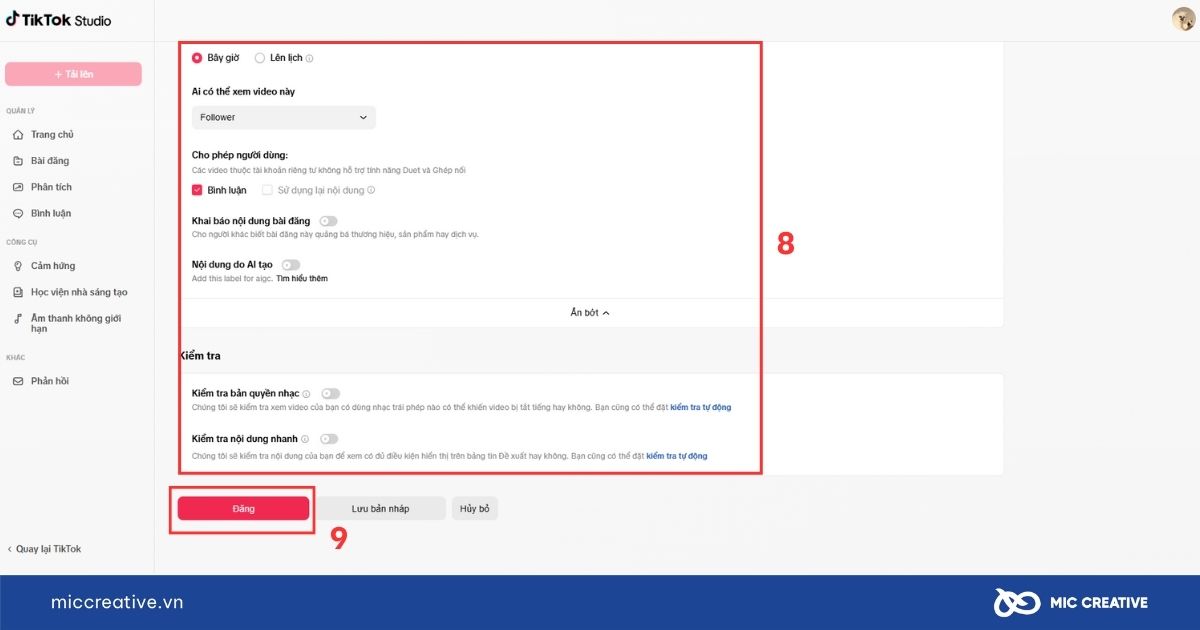Screen dimensions: 1200x630
Task: Click info icon next to Sử dụng lại nội dung
Action: (x=371, y=190)
